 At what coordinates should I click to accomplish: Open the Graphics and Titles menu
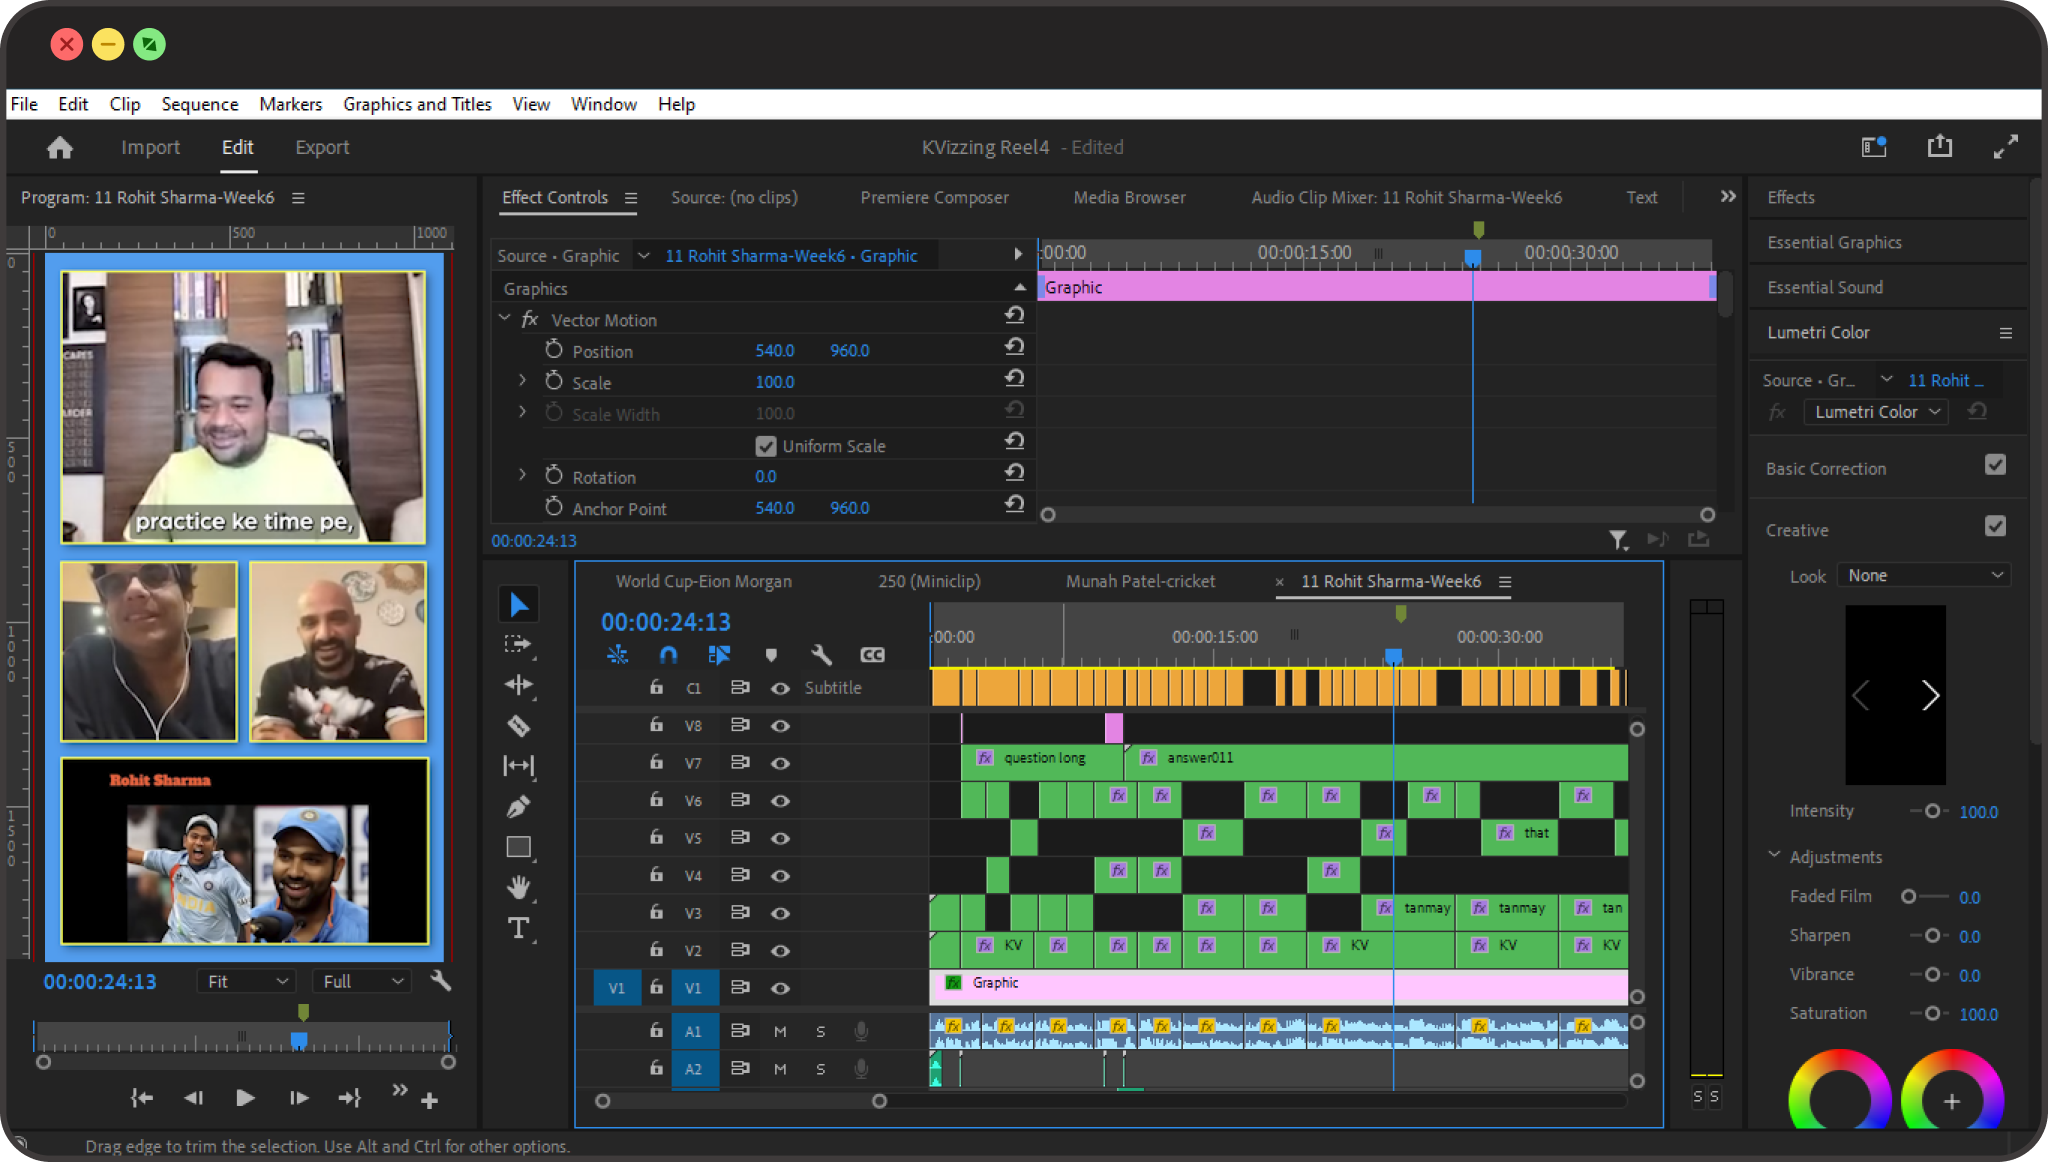click(417, 104)
